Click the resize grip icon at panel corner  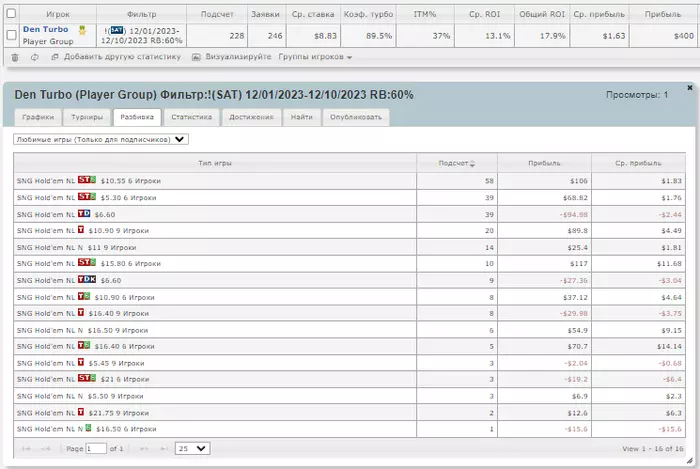(689, 460)
